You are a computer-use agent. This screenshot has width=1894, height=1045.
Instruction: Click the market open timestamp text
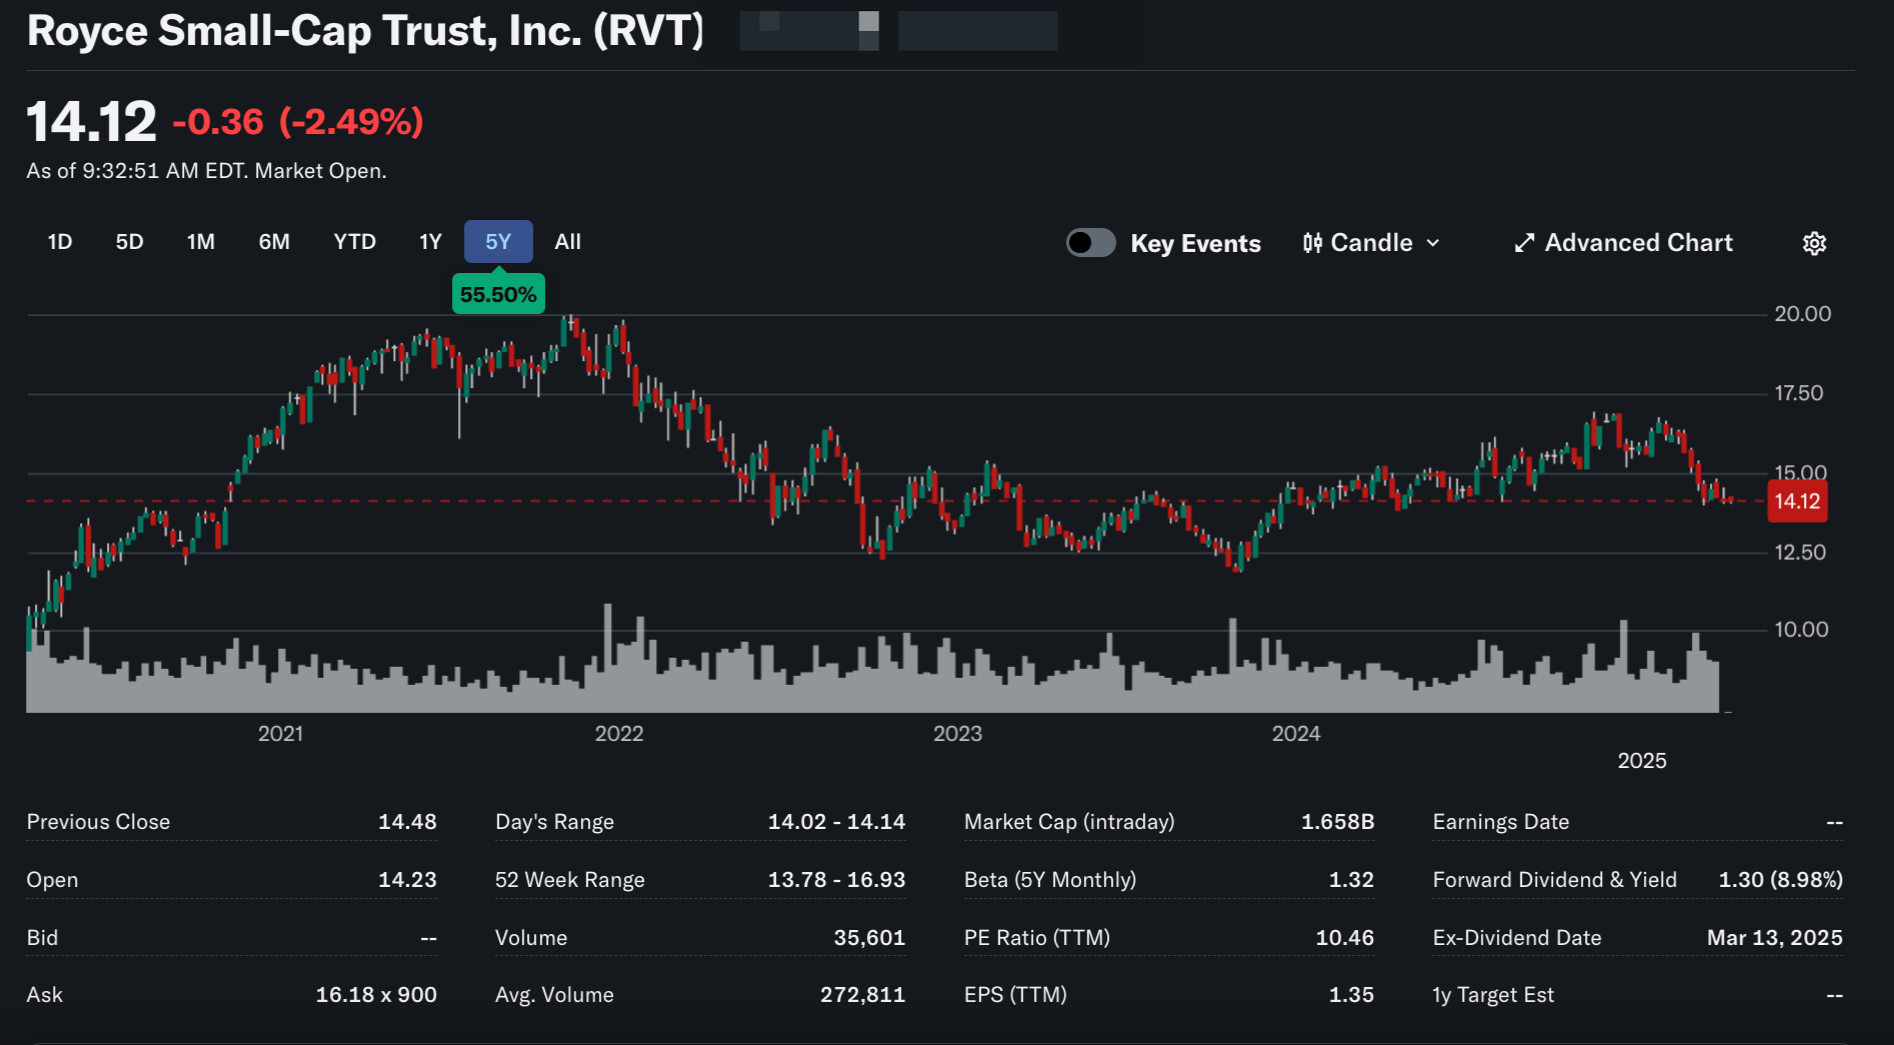pyautogui.click(x=206, y=171)
